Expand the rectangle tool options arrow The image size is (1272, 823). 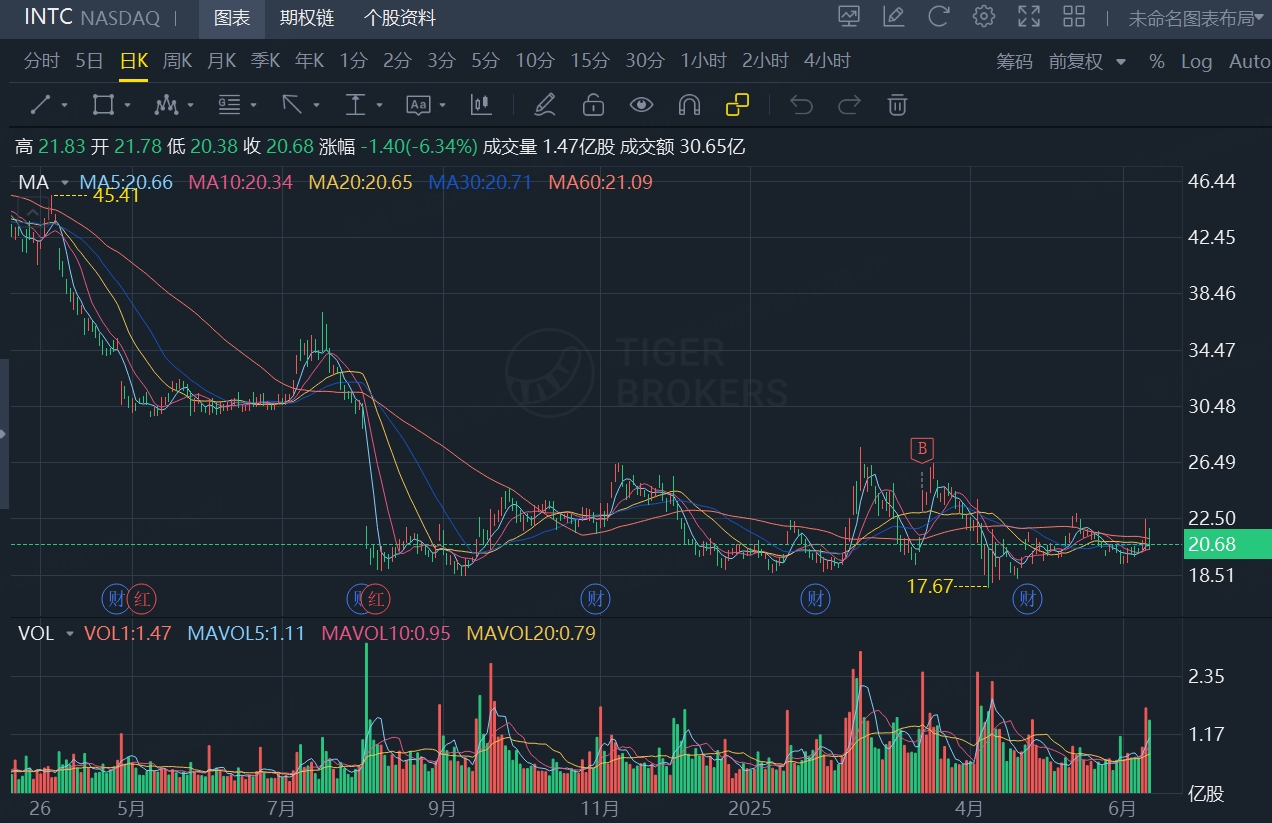coord(127,105)
